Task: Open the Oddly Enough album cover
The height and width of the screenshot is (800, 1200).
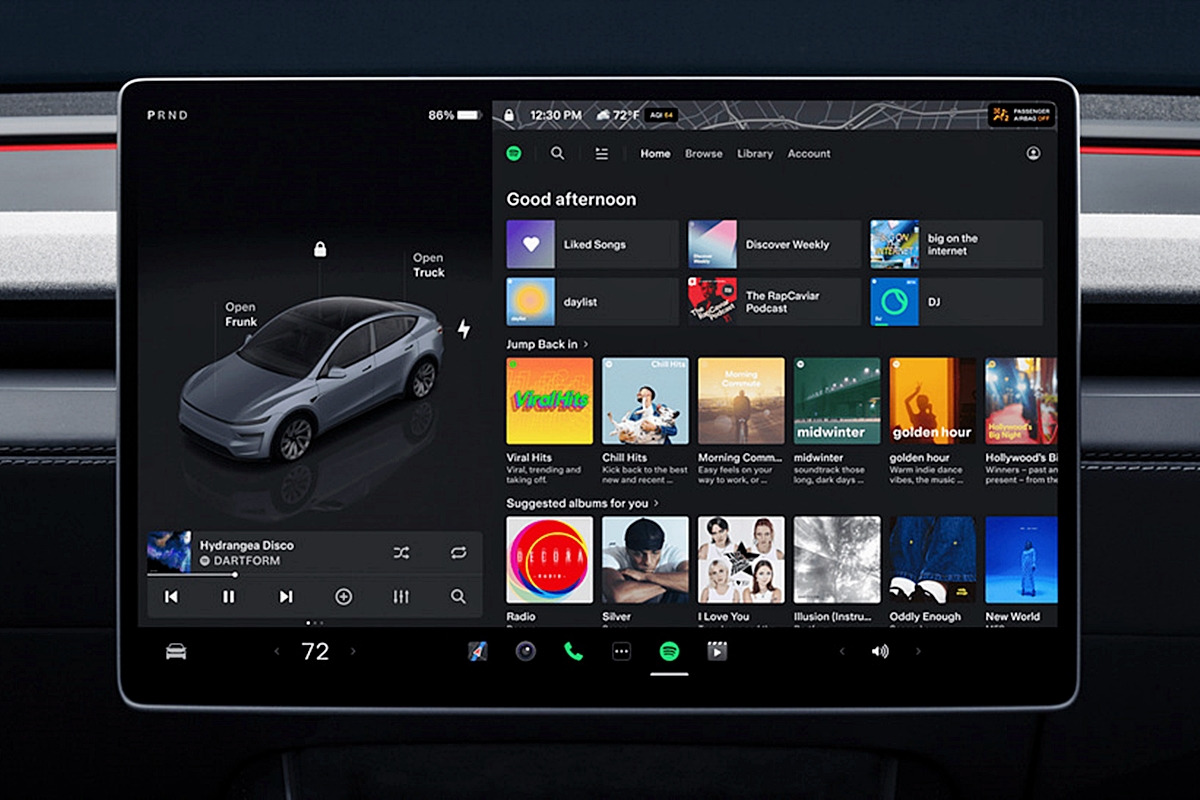Action: (933, 559)
